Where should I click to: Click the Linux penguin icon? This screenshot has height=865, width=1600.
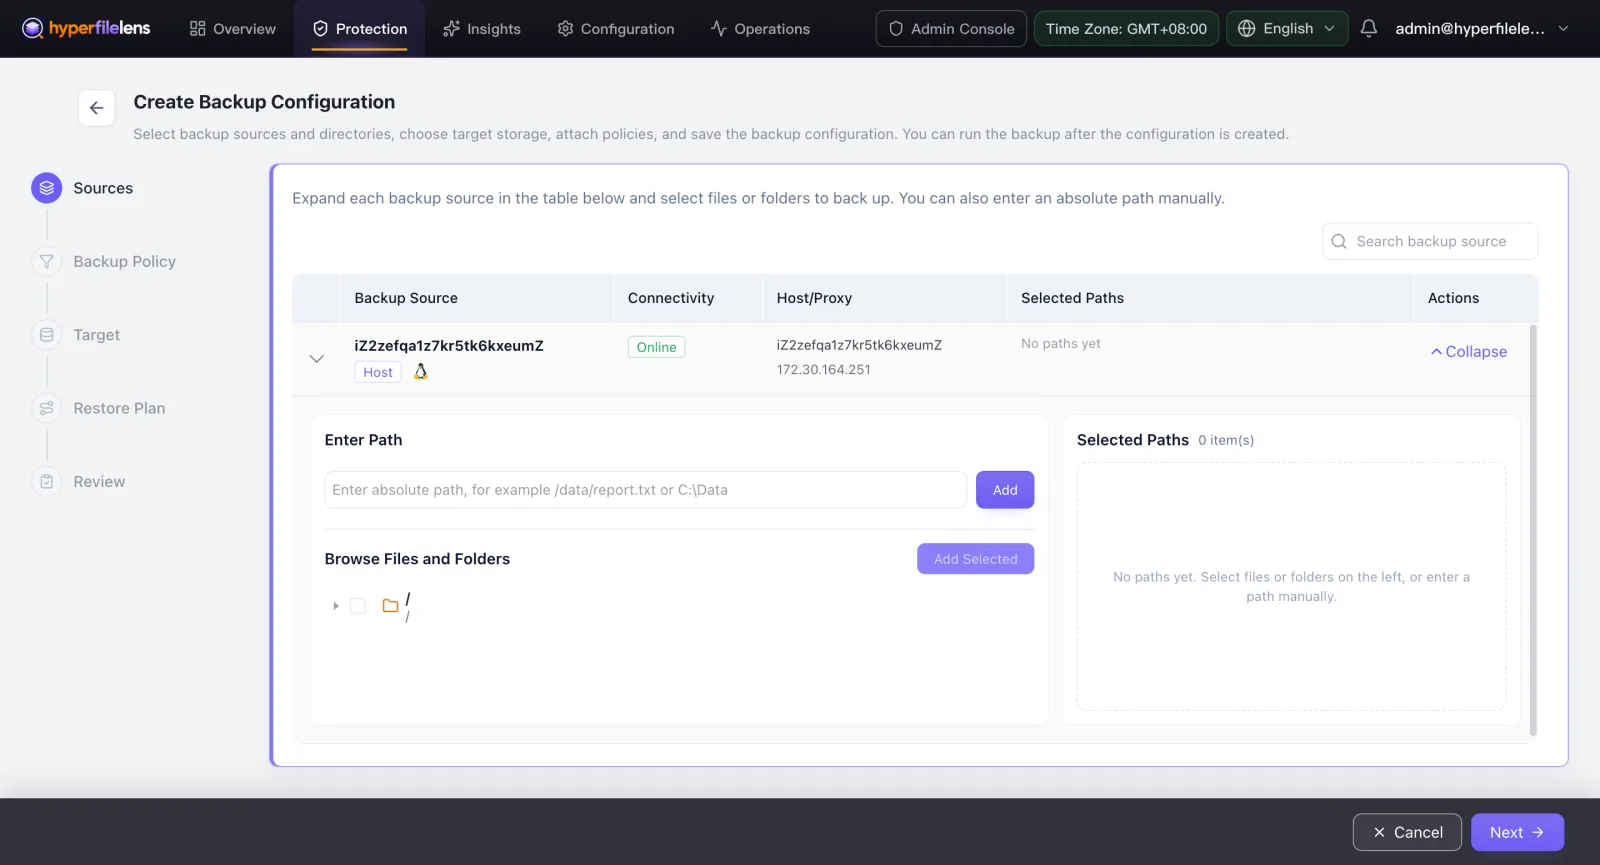[x=421, y=371]
